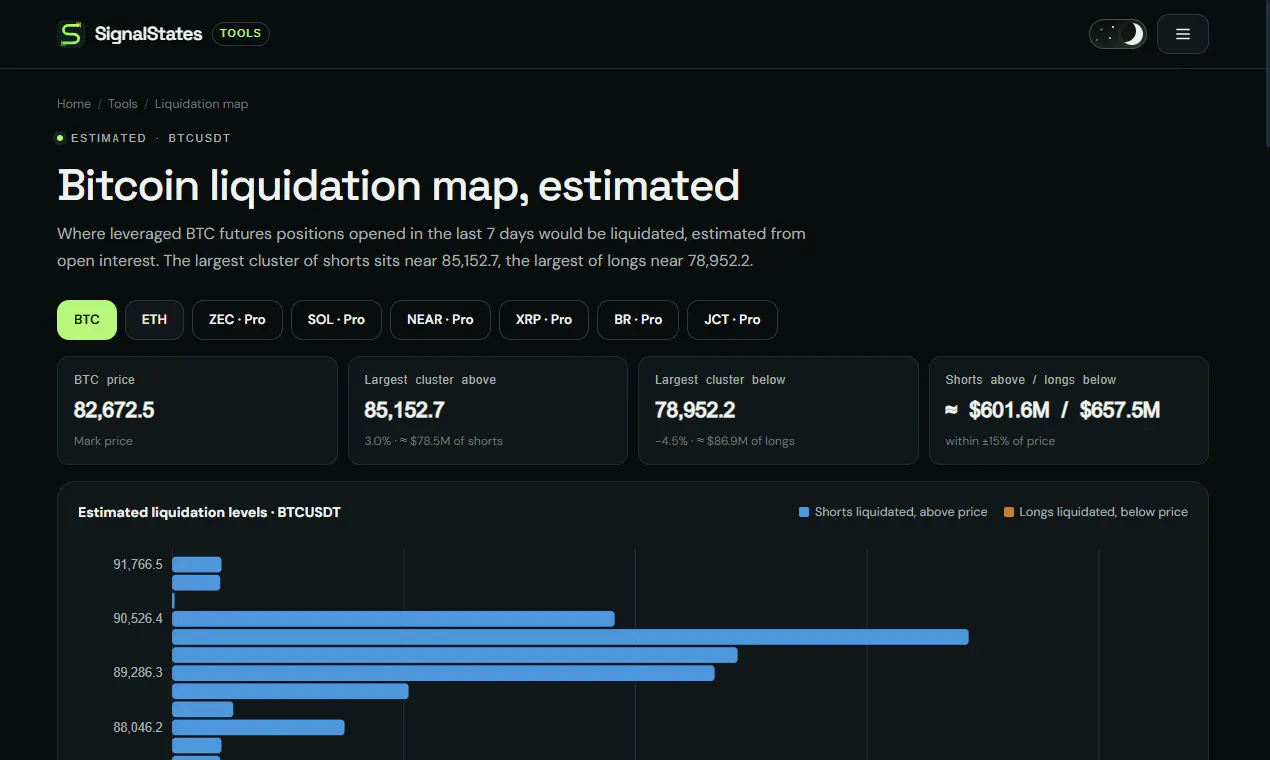Switch to XRP · Pro tab

[x=544, y=320]
